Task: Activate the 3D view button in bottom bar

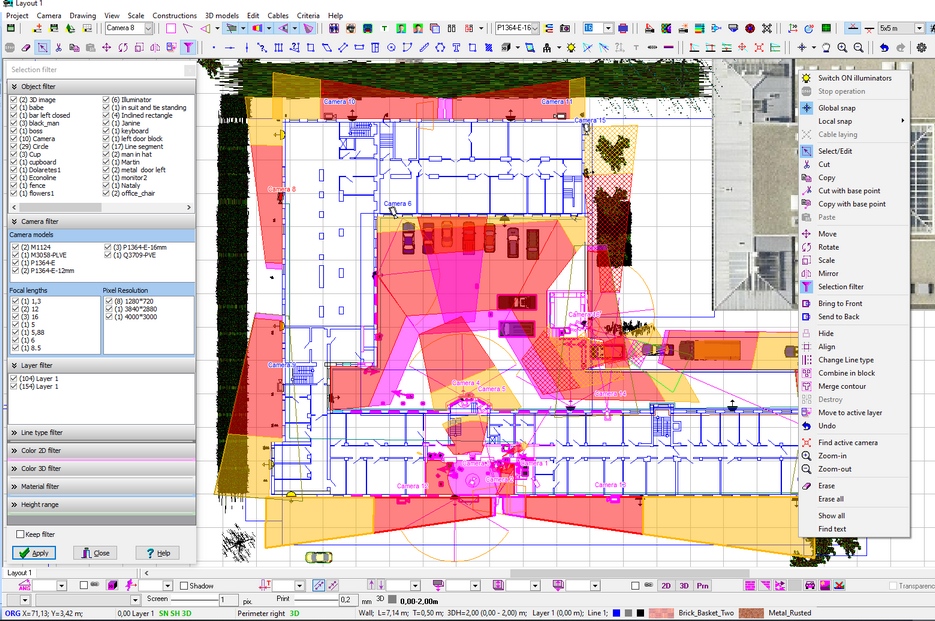Action: 684,586
